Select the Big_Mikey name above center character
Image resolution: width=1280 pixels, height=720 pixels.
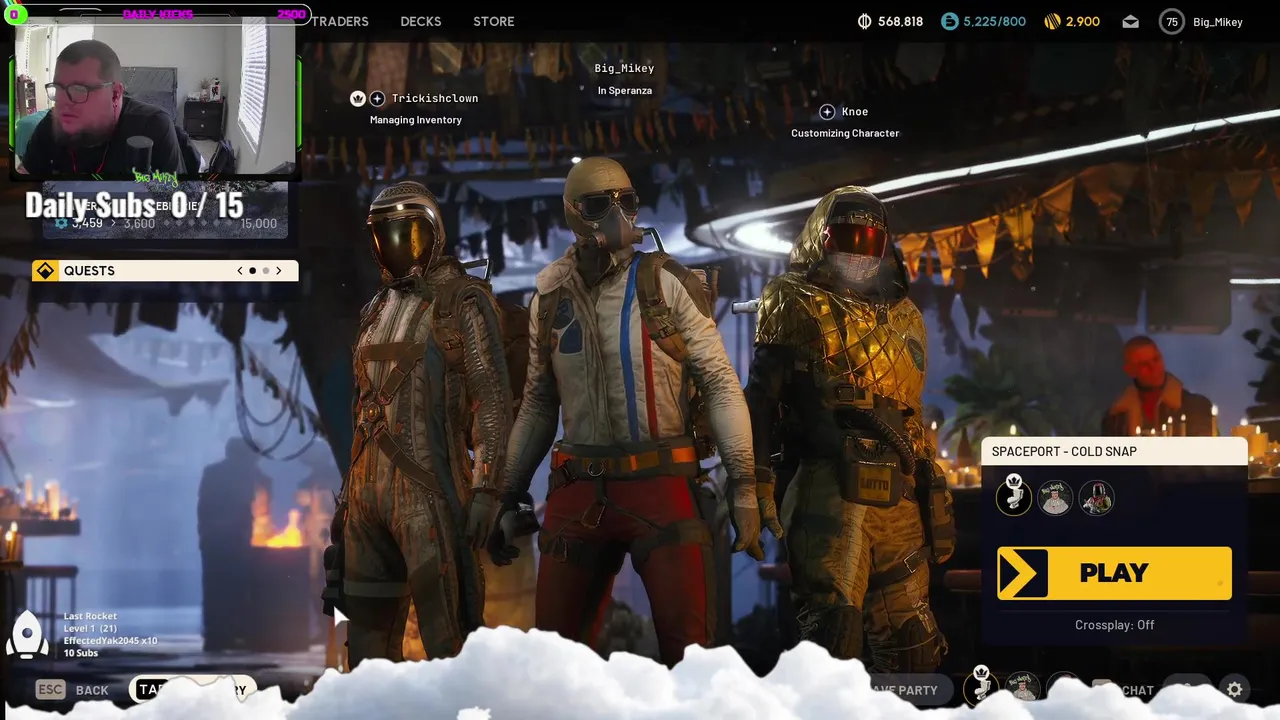click(624, 68)
